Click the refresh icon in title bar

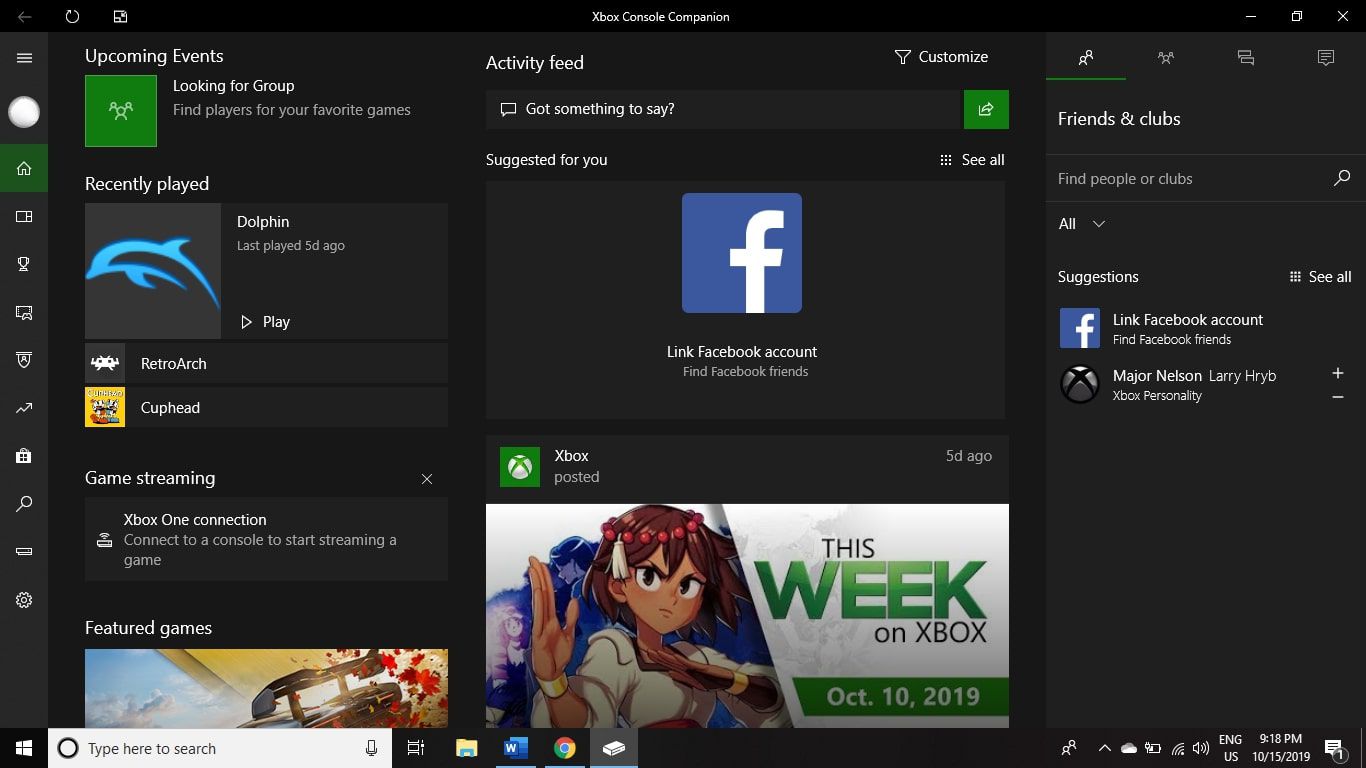point(72,16)
